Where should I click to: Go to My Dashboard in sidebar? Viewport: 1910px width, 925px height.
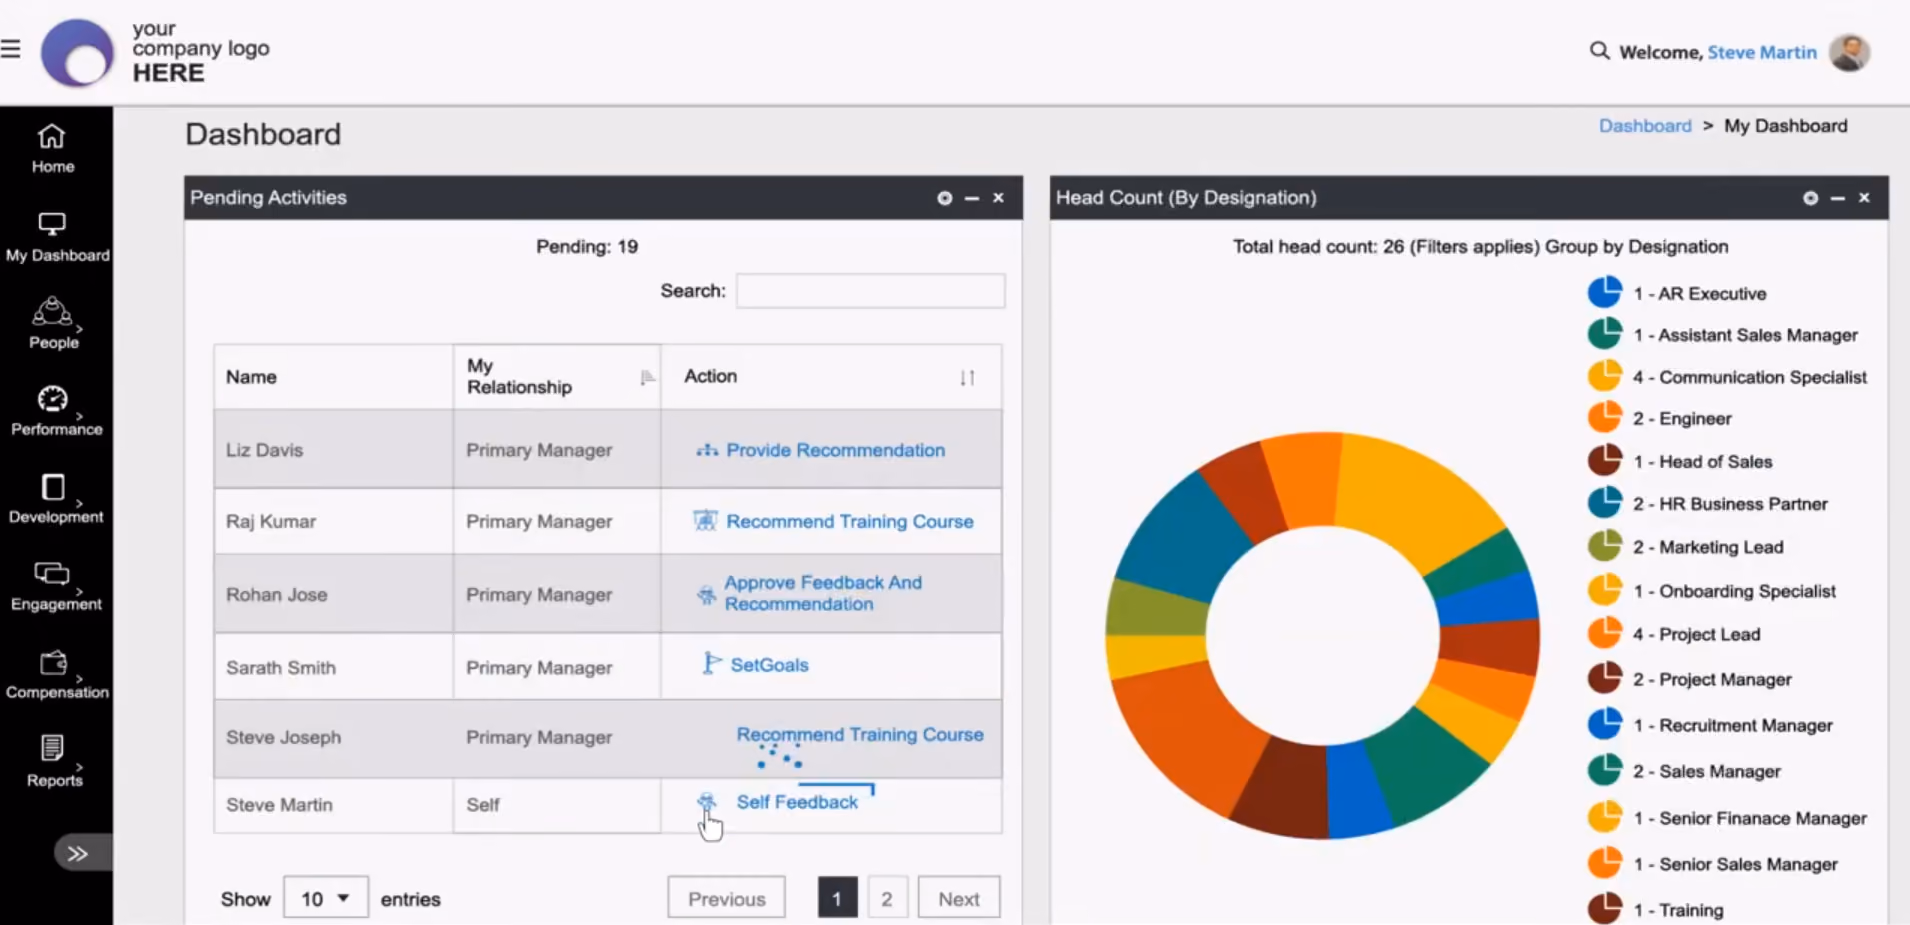pos(57,237)
